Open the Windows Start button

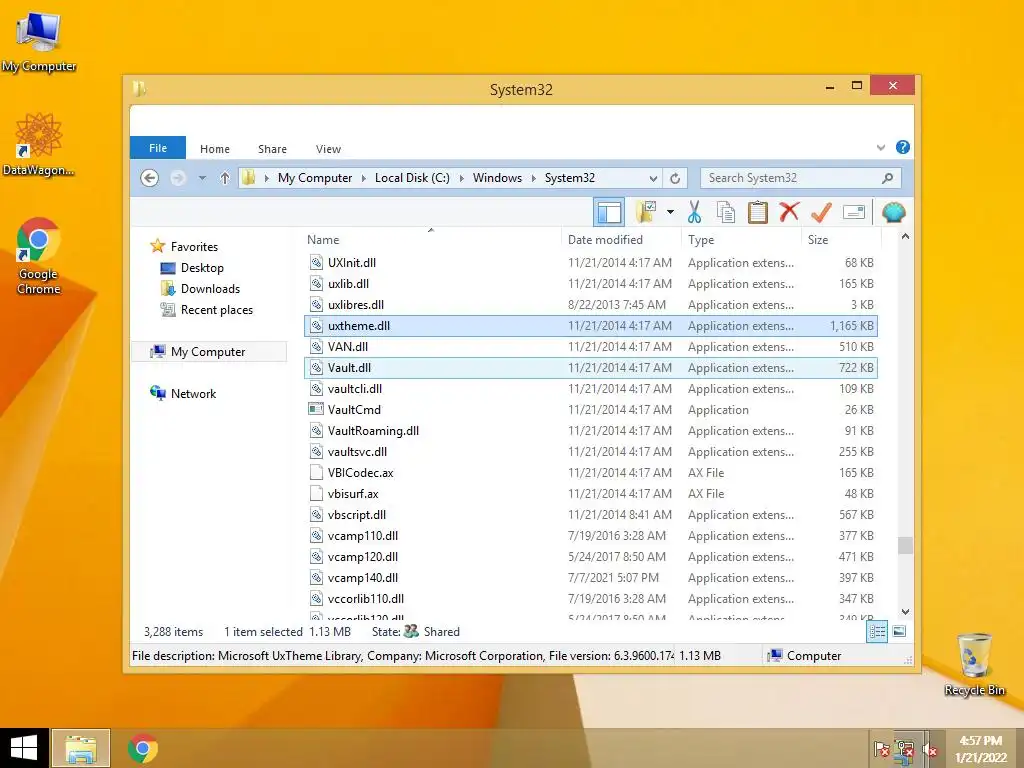tap(24, 748)
